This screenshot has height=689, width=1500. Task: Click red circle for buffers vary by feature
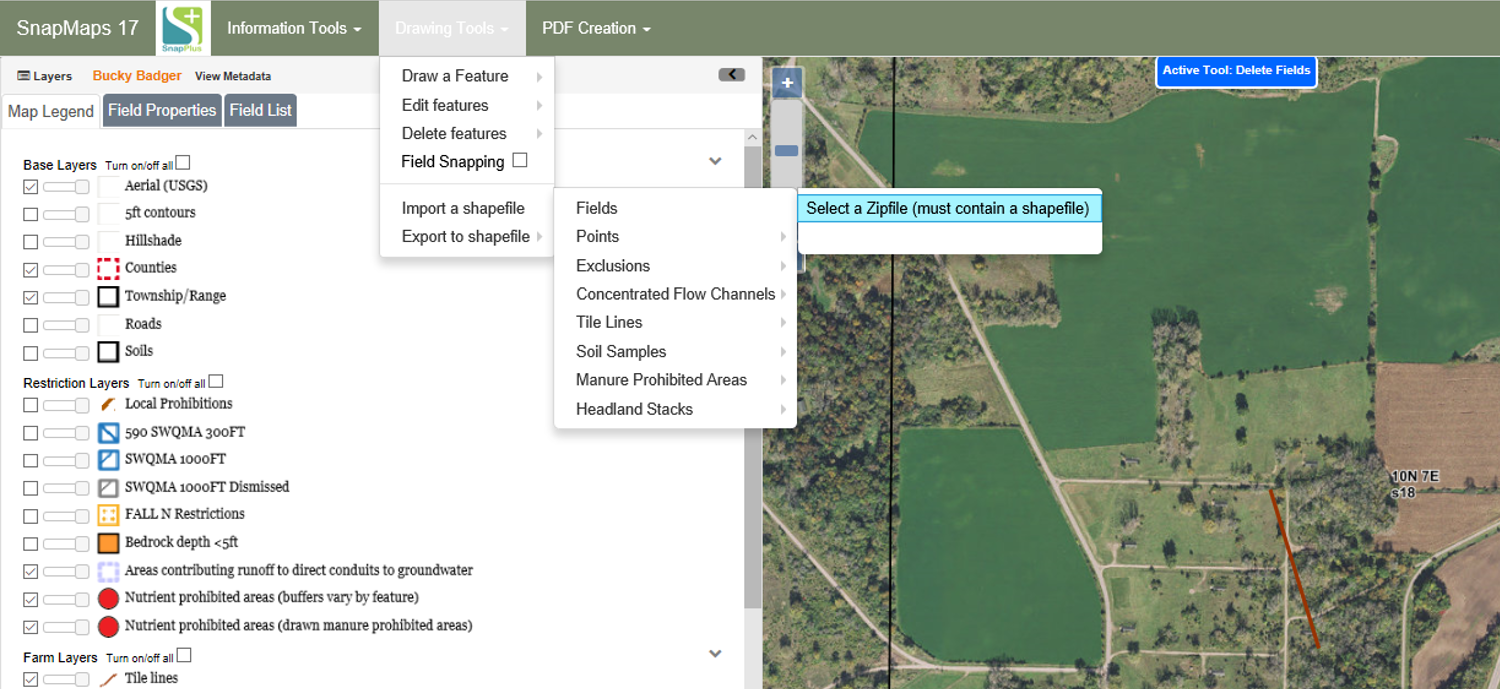pos(108,599)
